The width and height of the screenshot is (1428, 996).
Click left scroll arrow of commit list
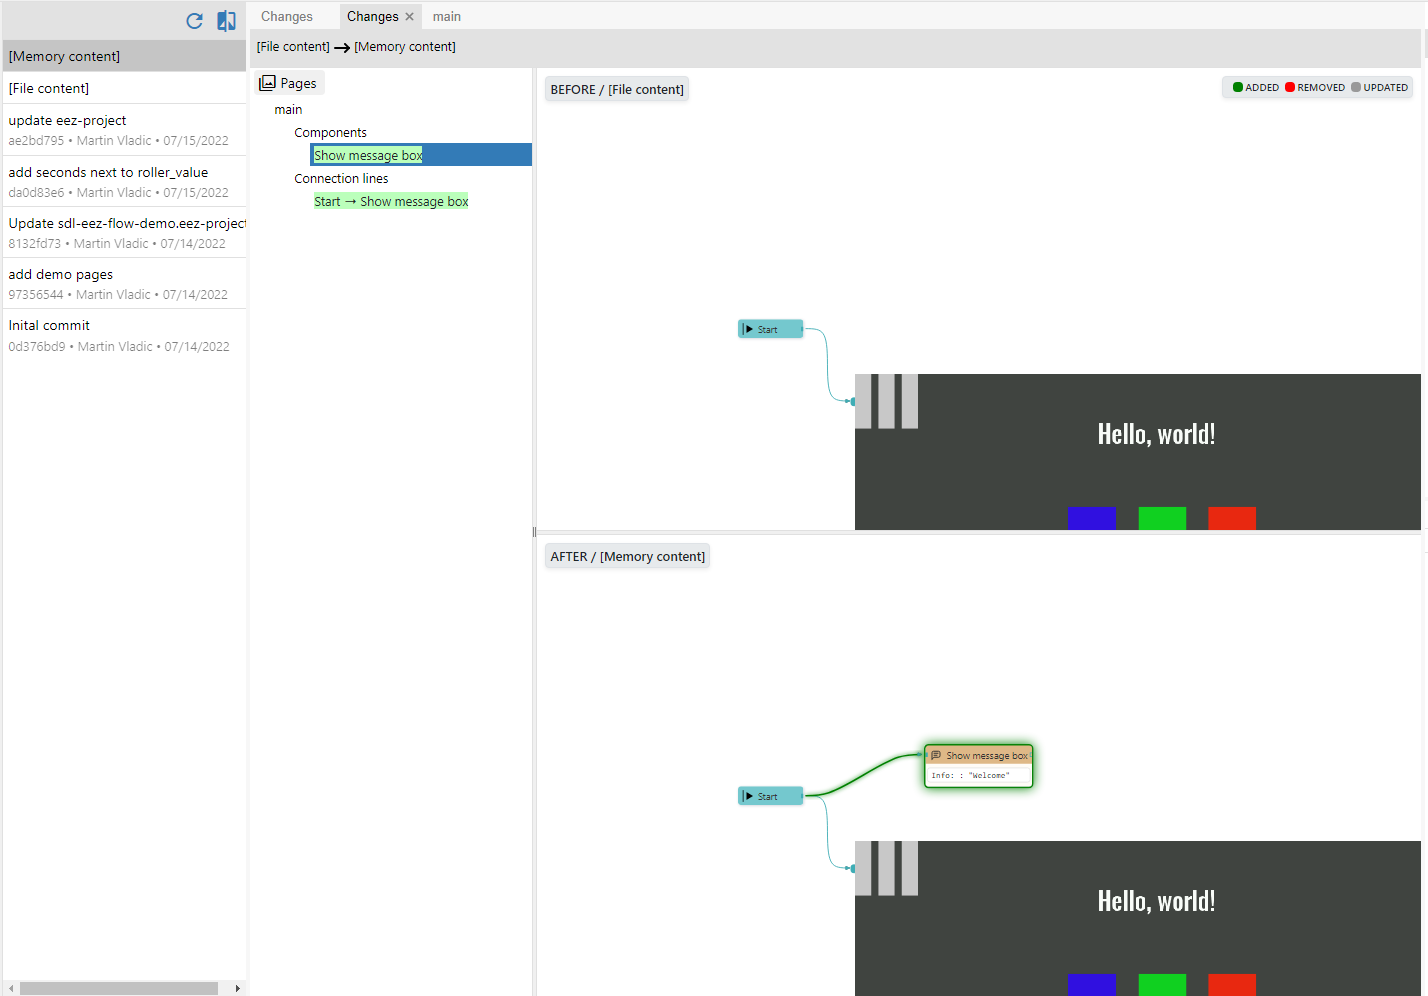point(11,988)
